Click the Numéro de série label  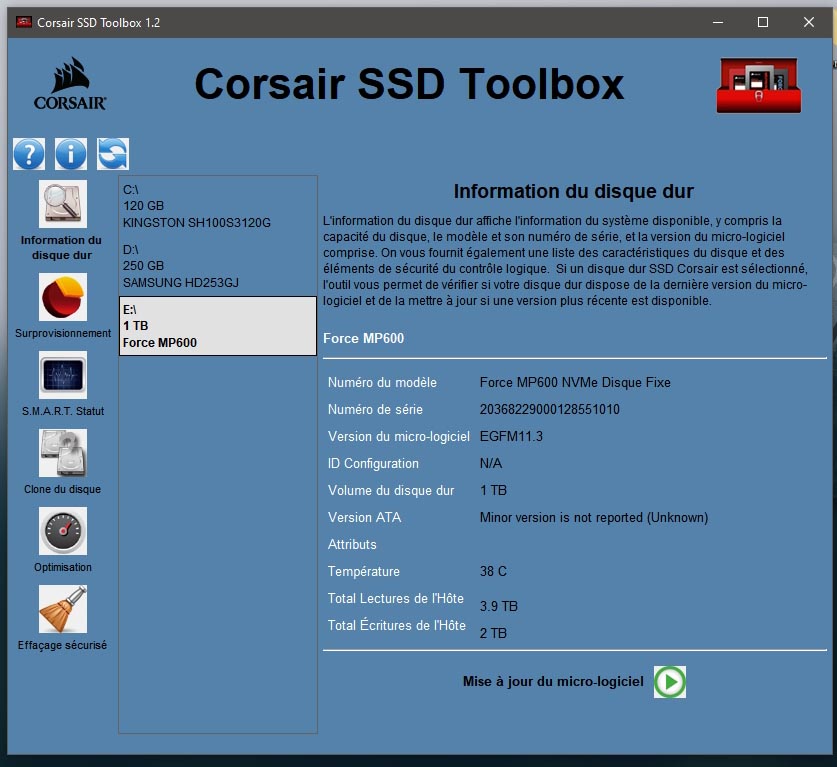[375, 409]
